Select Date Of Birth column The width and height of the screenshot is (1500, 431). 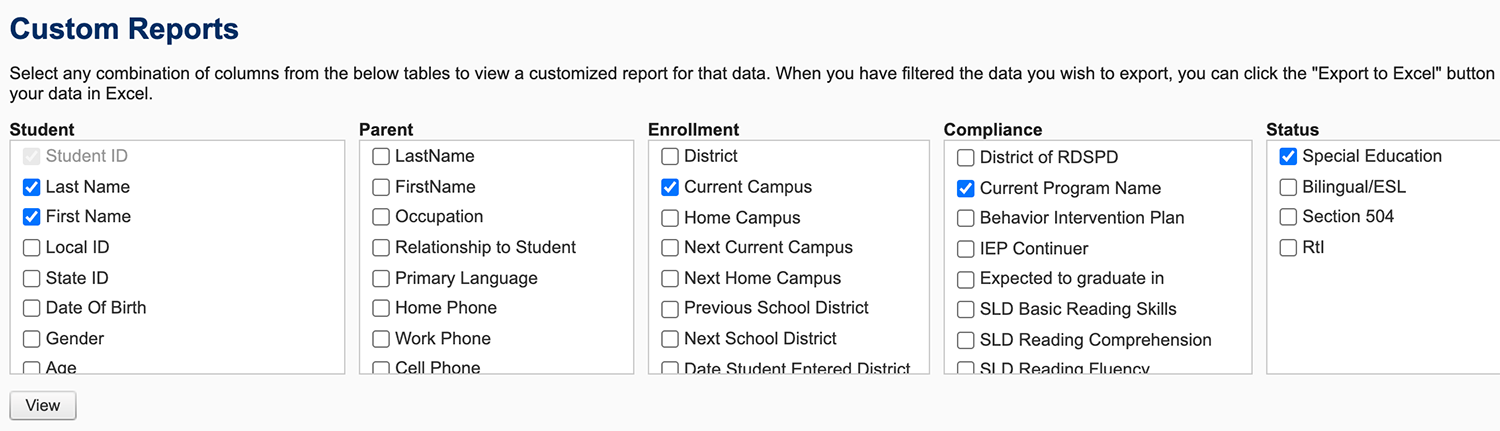[x=32, y=308]
